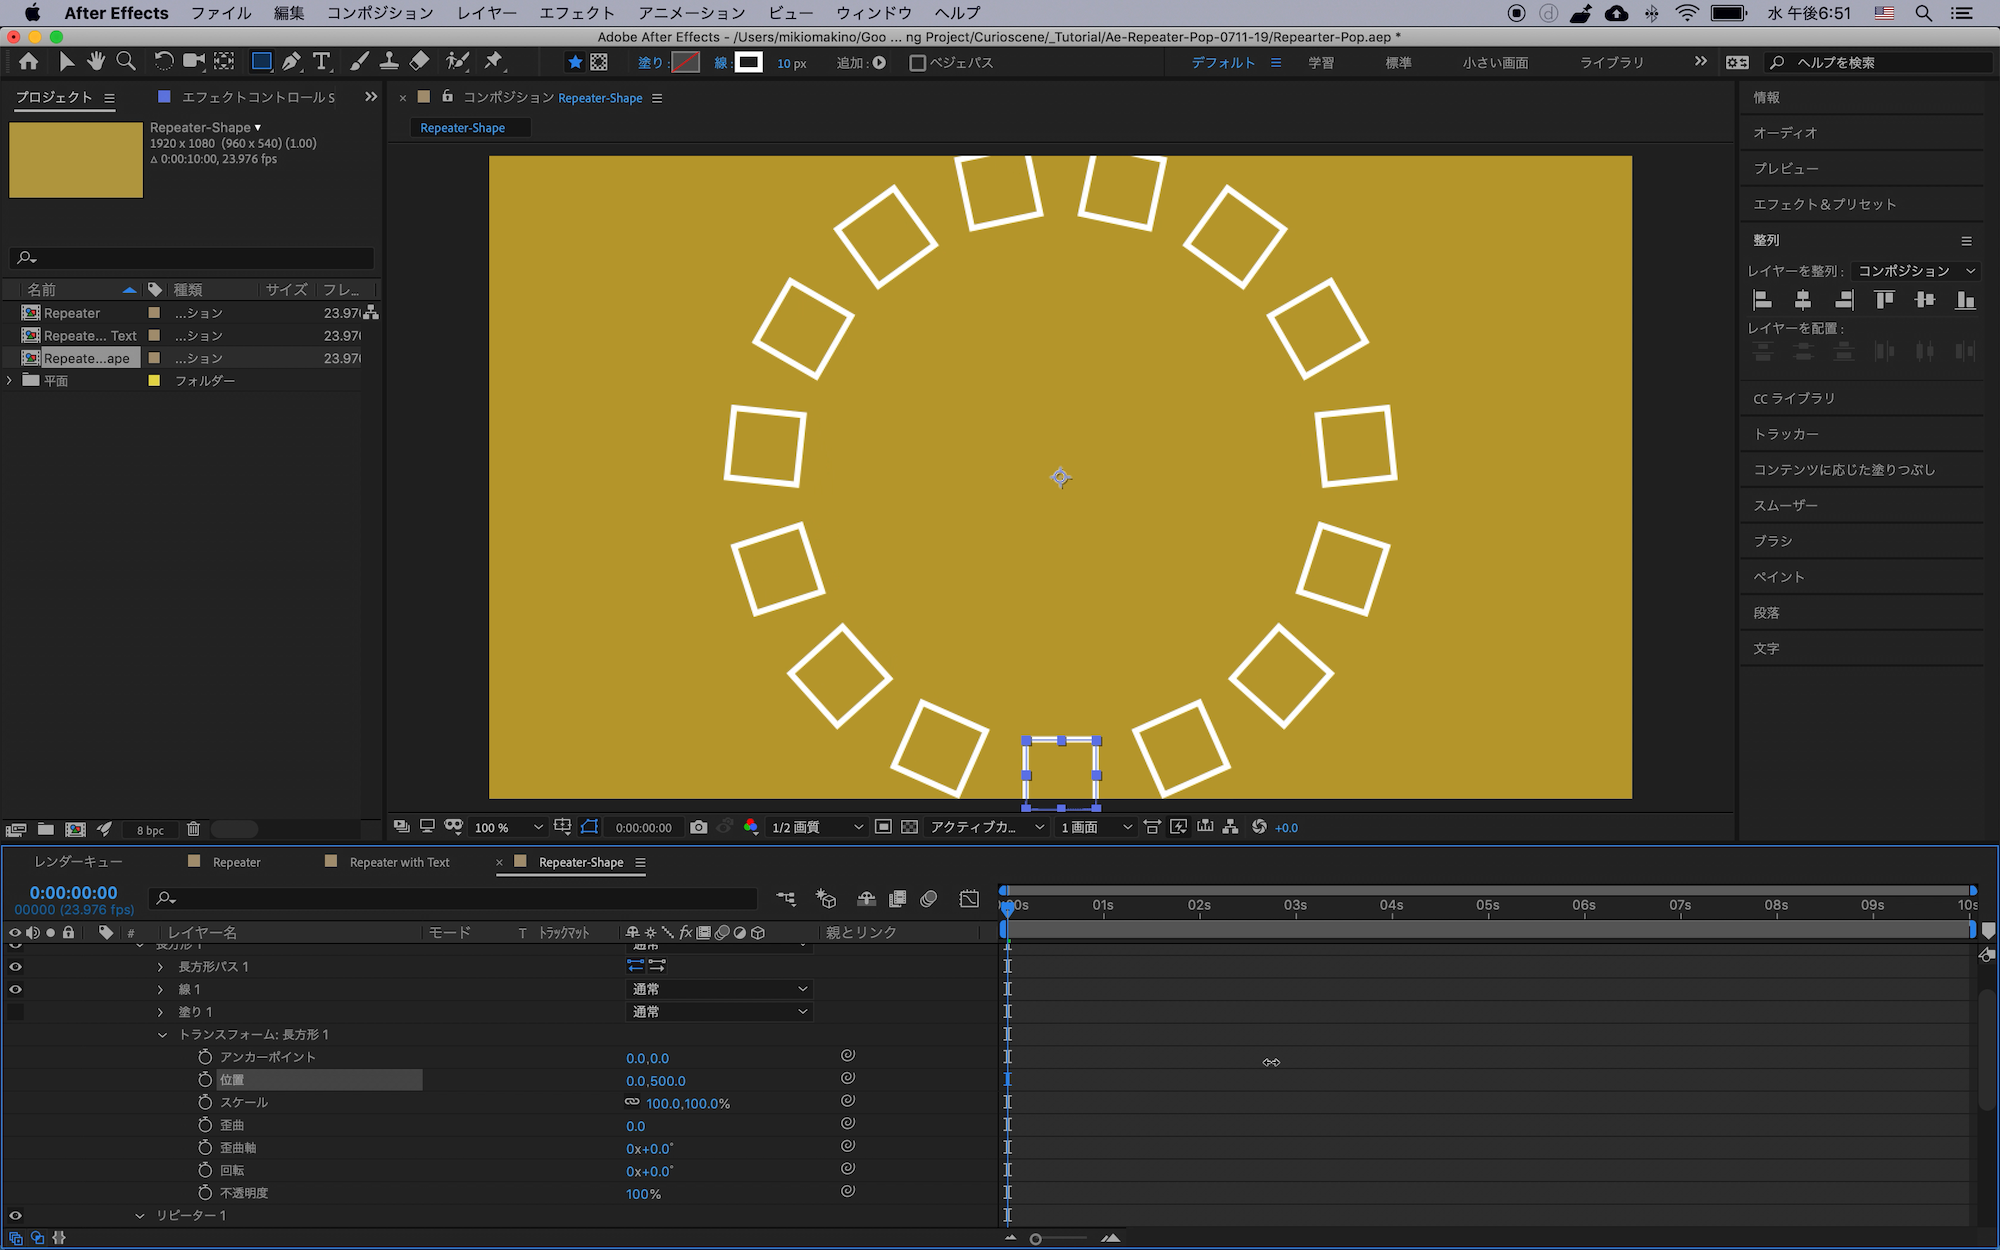2000x1250 pixels.
Task: Click the Home icon in toolbar
Action: pos(29,62)
